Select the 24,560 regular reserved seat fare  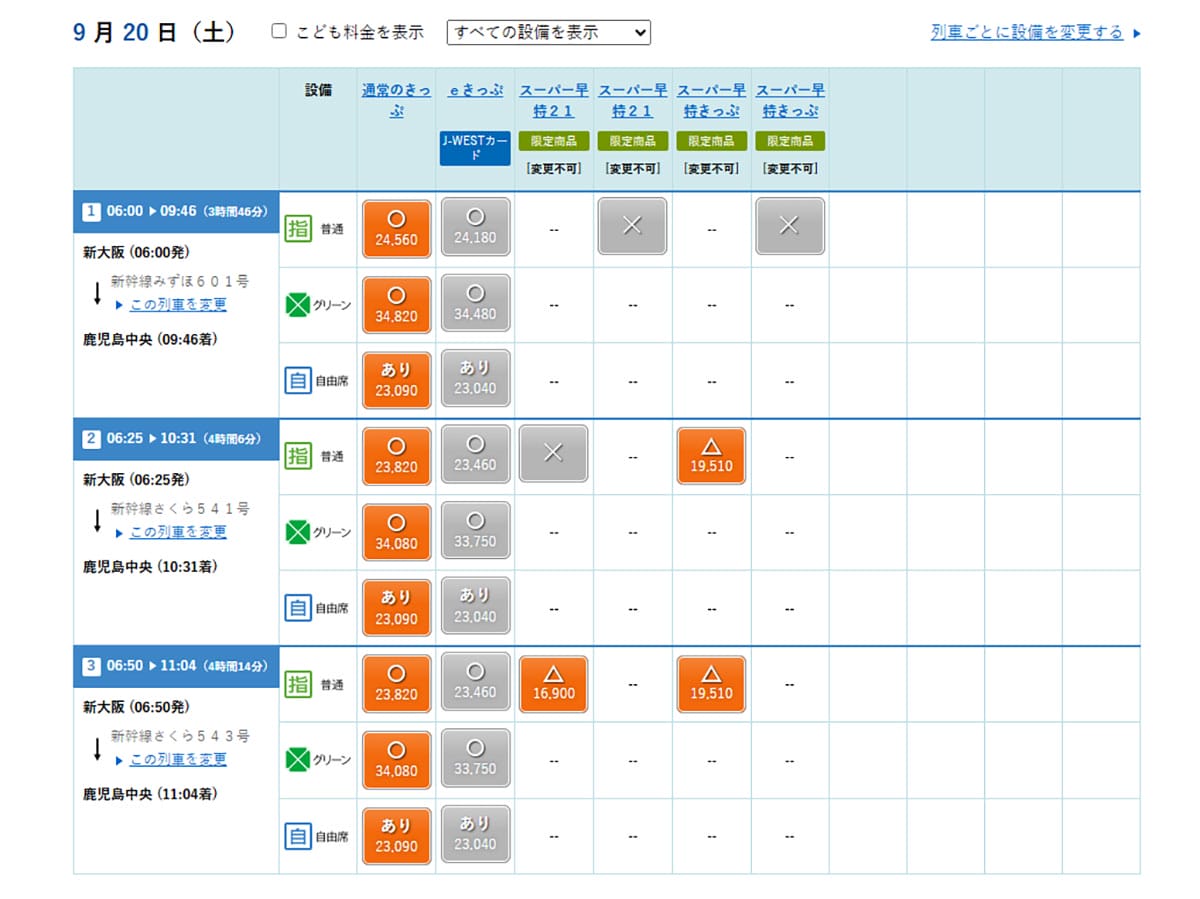[x=397, y=228]
